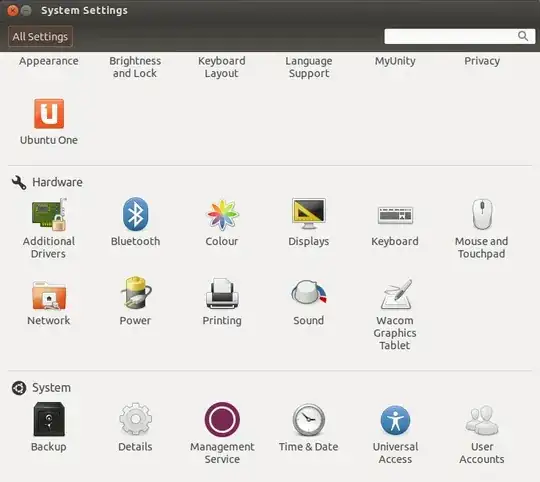Open Printing settings printer icon
The height and width of the screenshot is (482, 540).
coord(222,294)
